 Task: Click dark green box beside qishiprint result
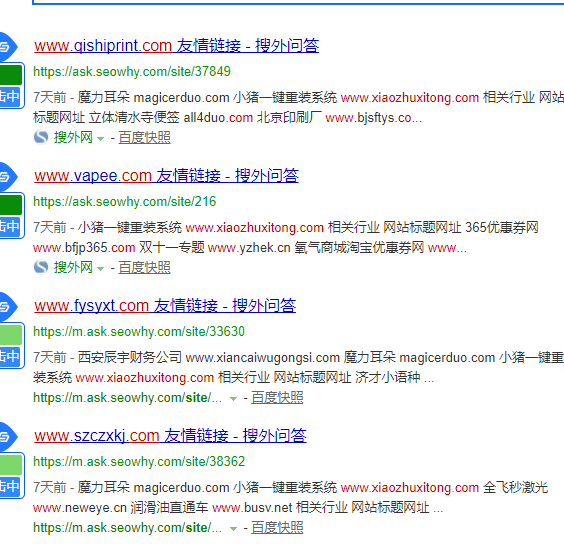11,75
